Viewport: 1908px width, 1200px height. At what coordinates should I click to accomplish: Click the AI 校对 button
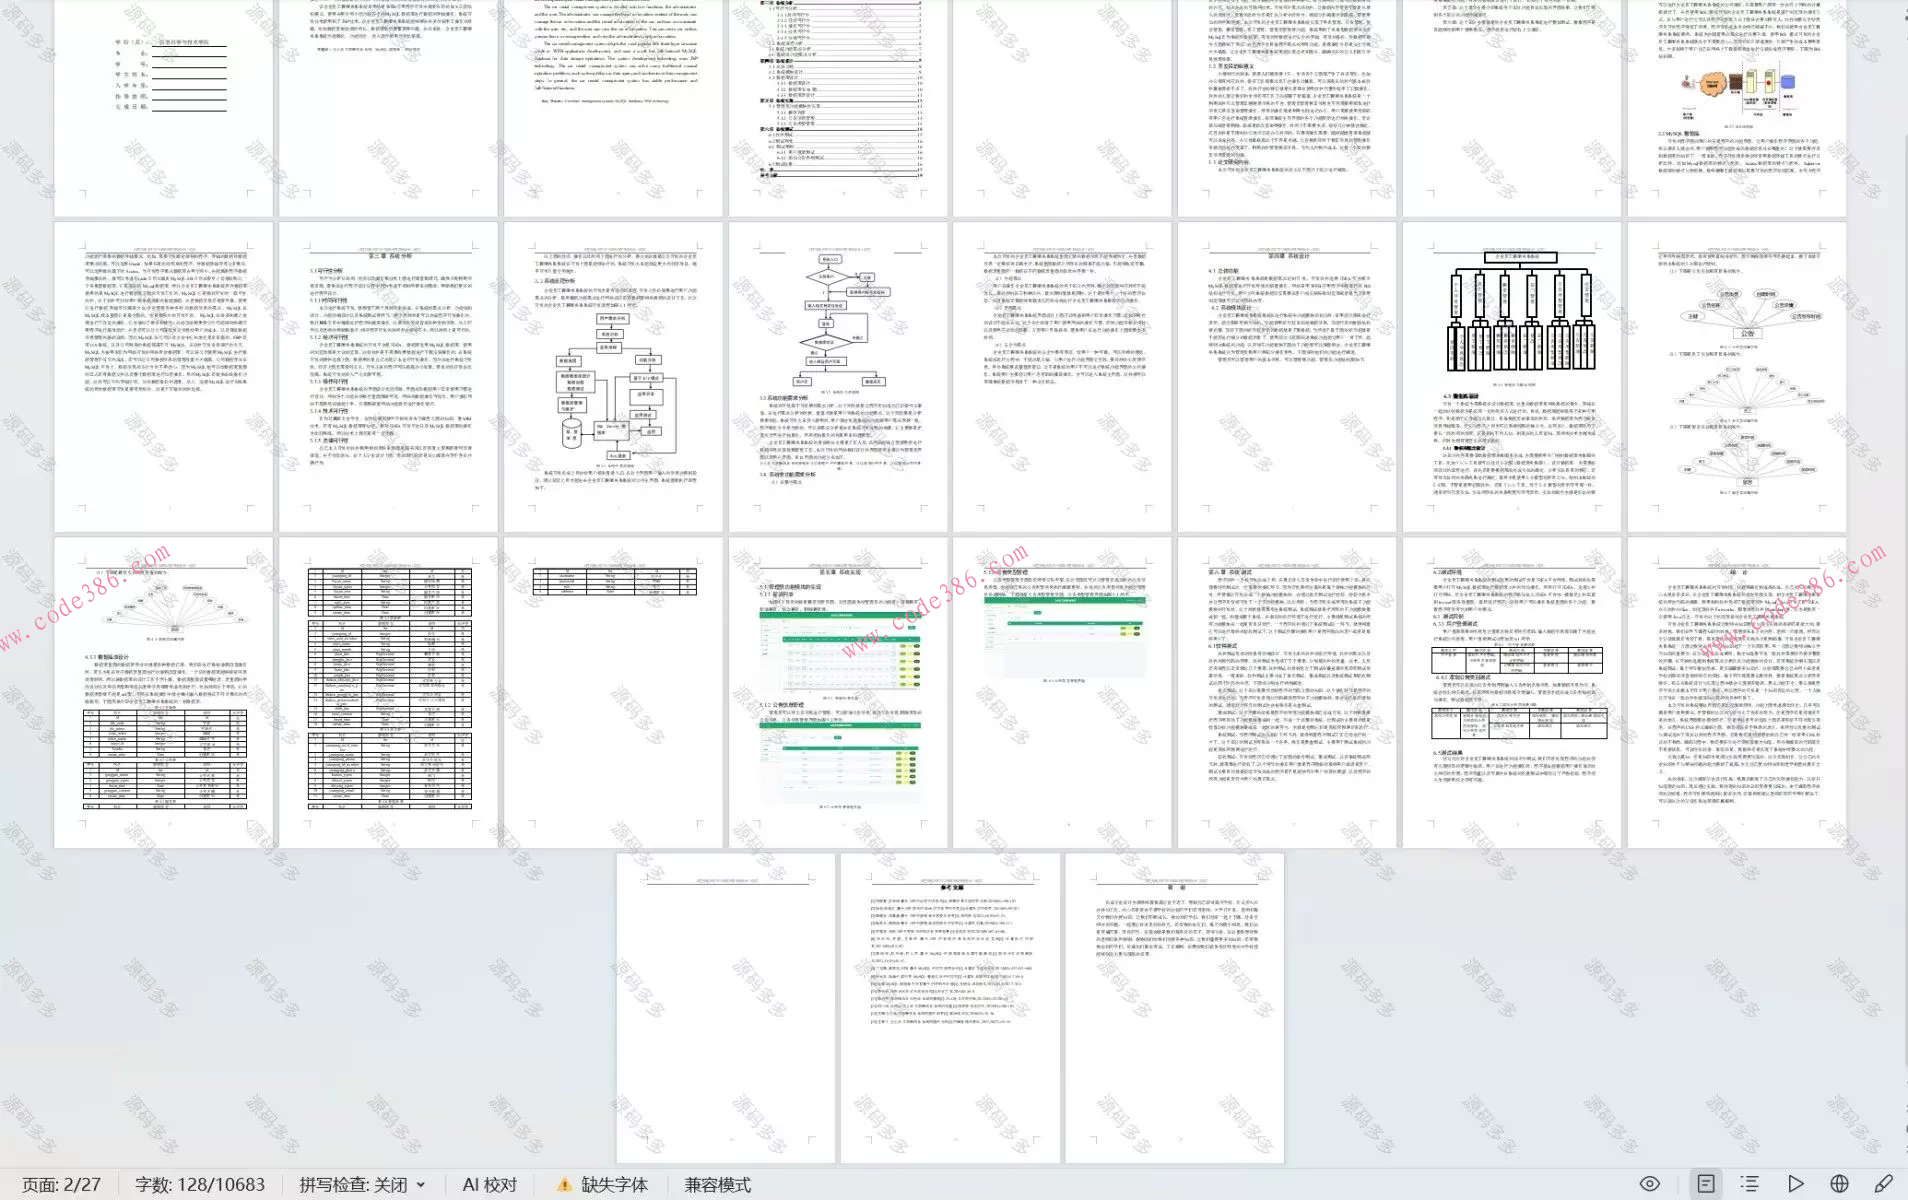490,1185
